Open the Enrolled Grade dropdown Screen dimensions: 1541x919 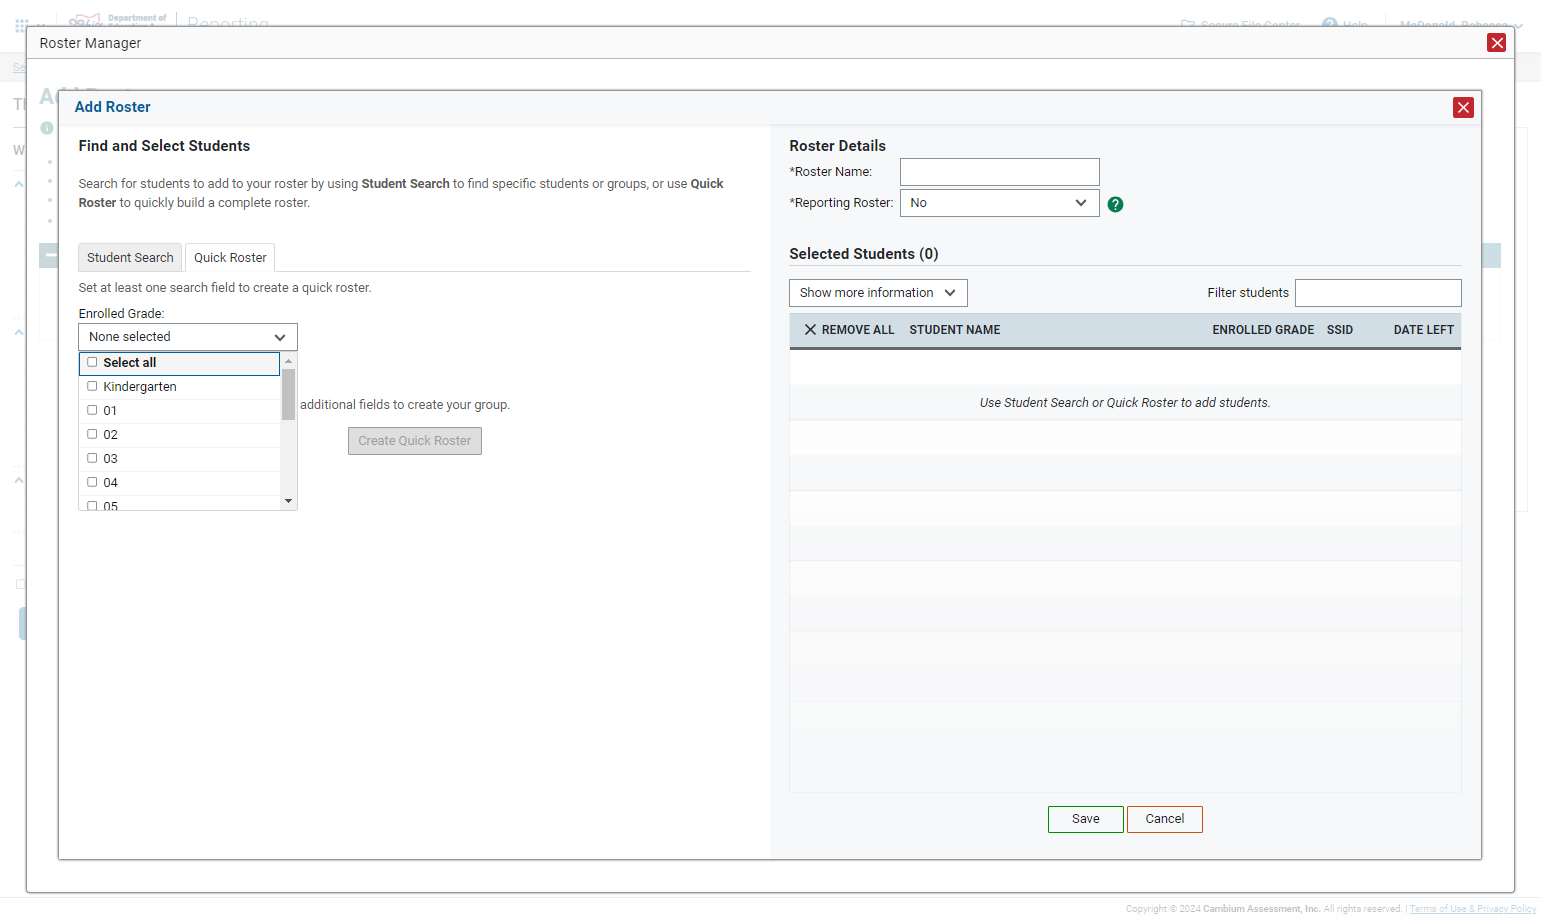(188, 337)
